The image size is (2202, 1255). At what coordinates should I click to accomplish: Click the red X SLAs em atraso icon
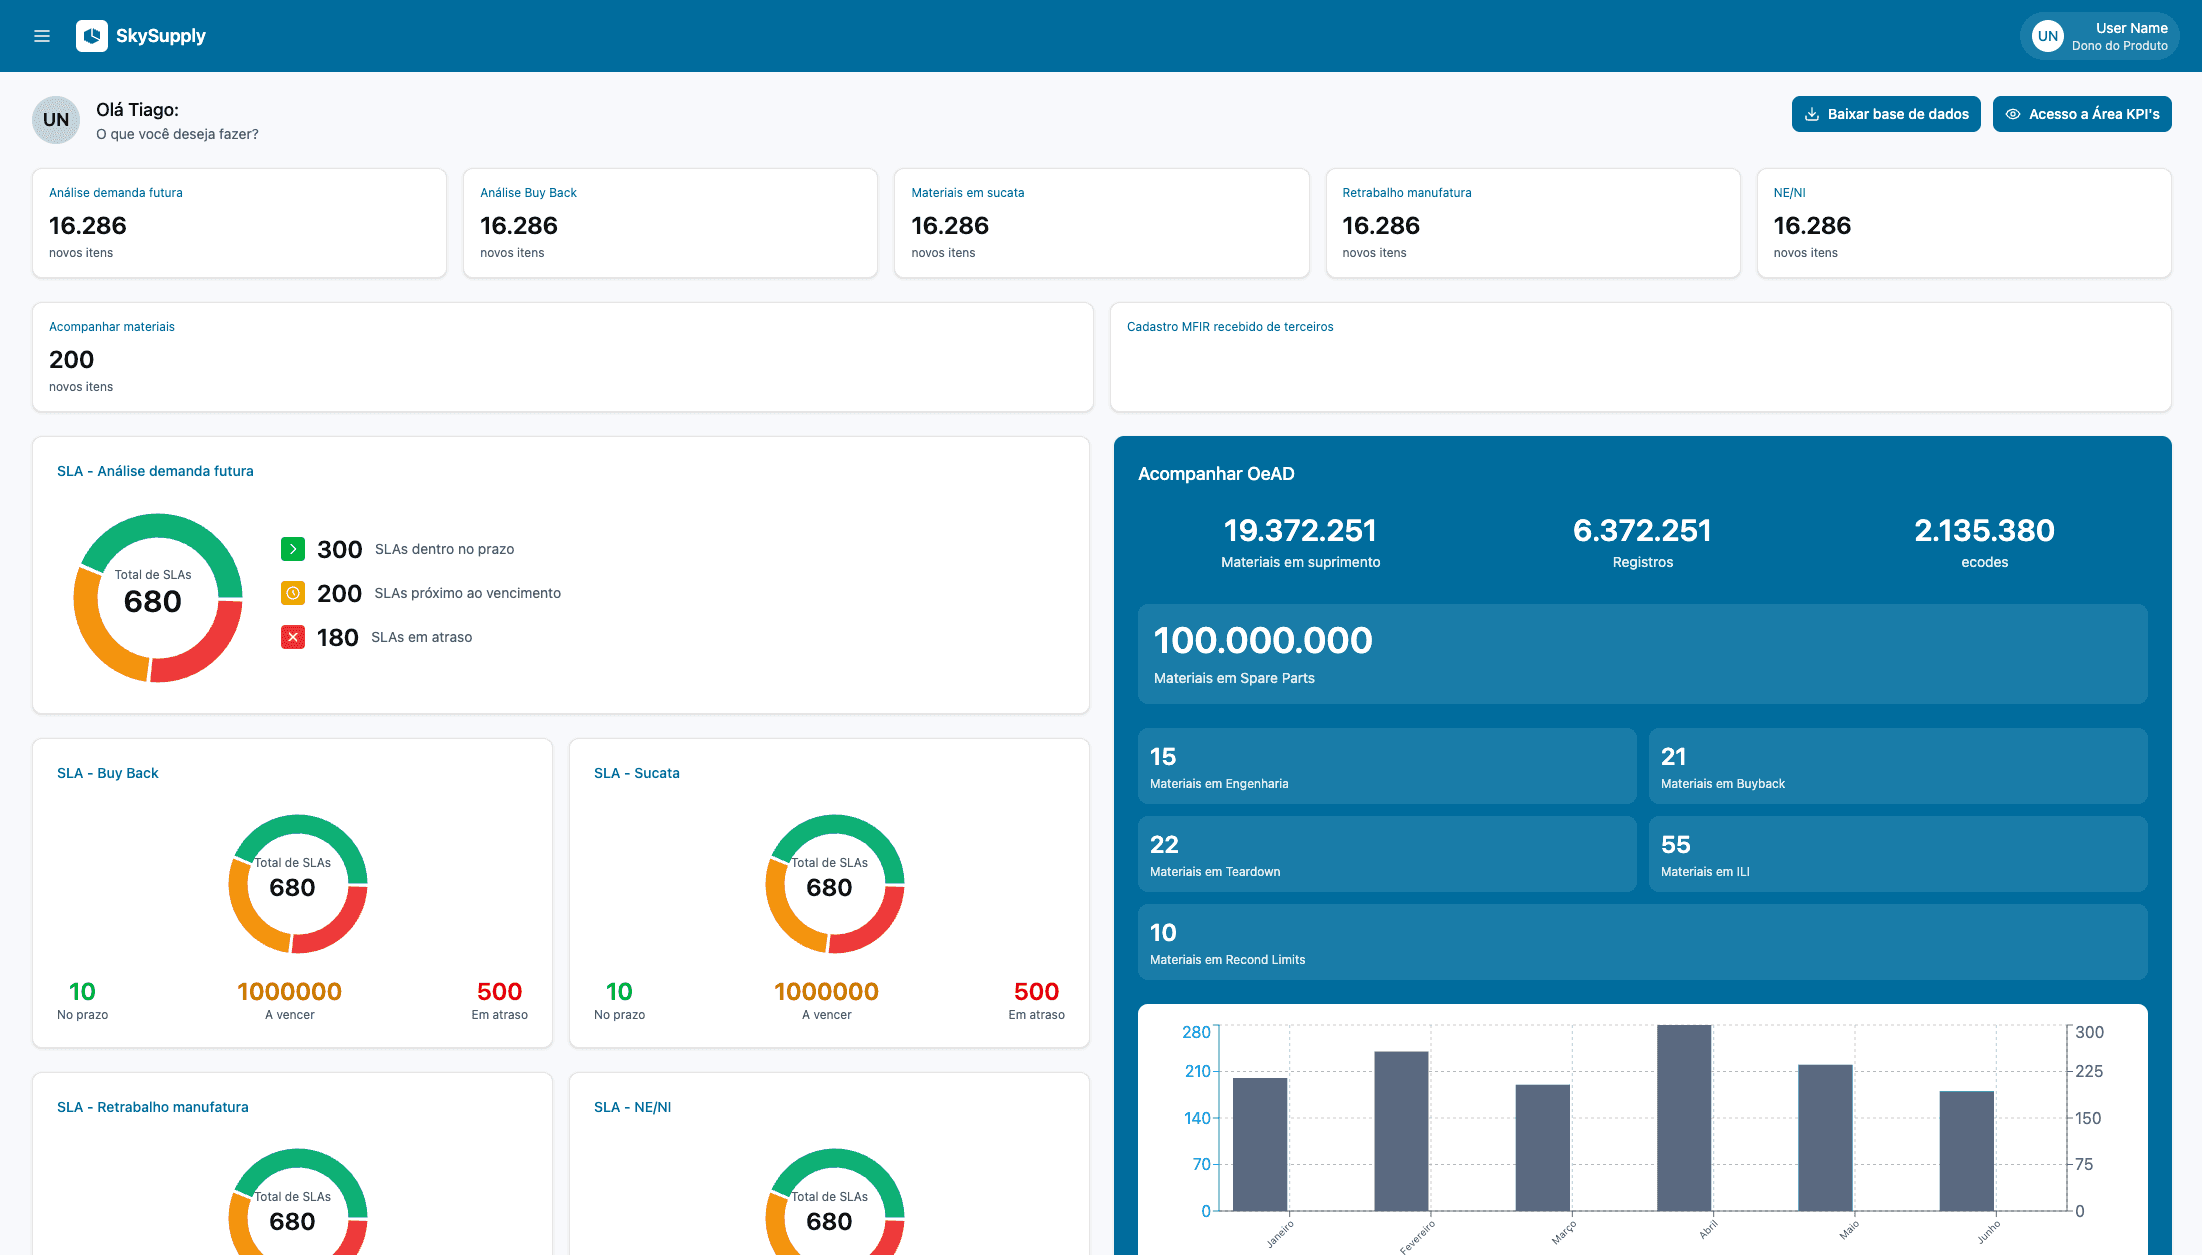pos(293,637)
